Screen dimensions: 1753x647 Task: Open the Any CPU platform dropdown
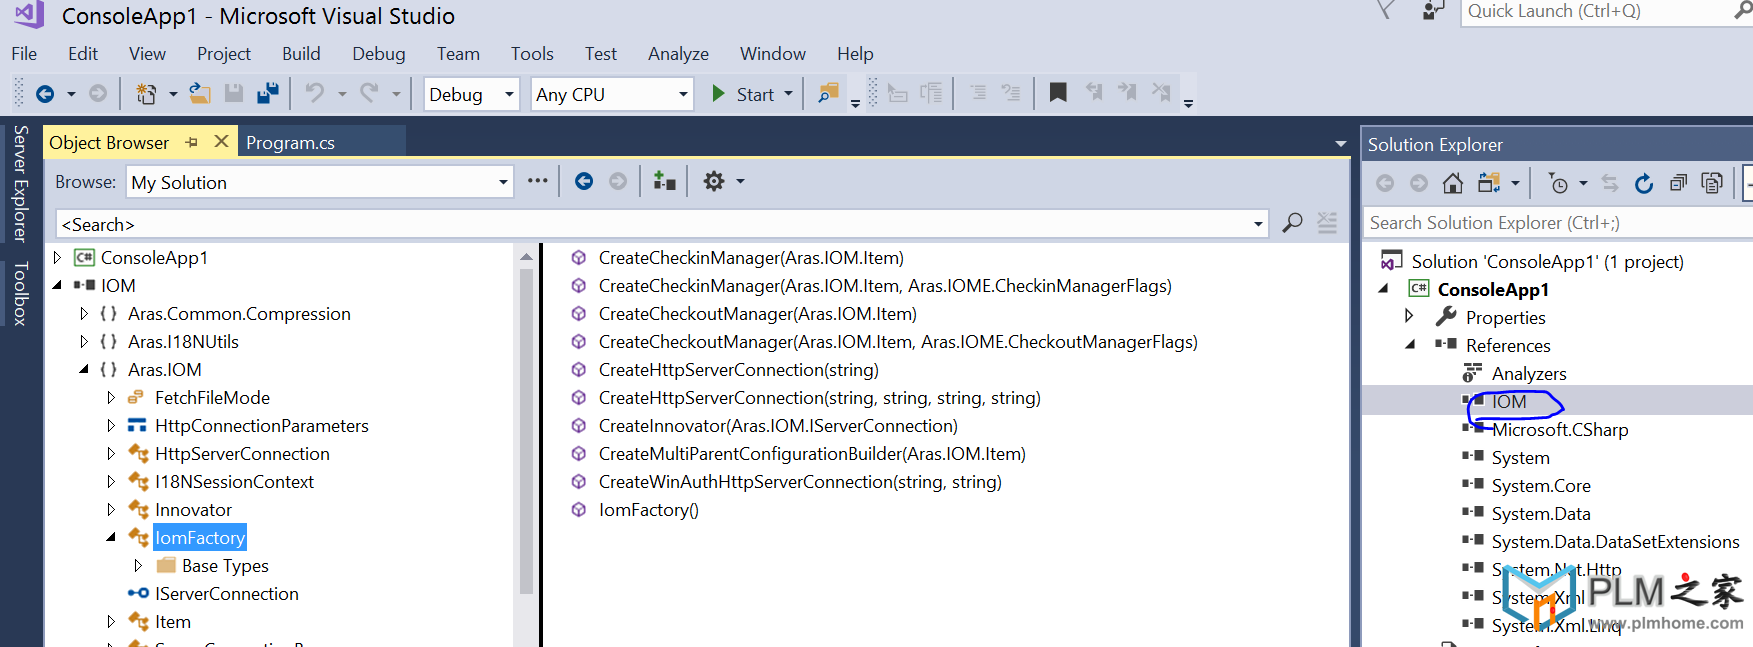[683, 94]
